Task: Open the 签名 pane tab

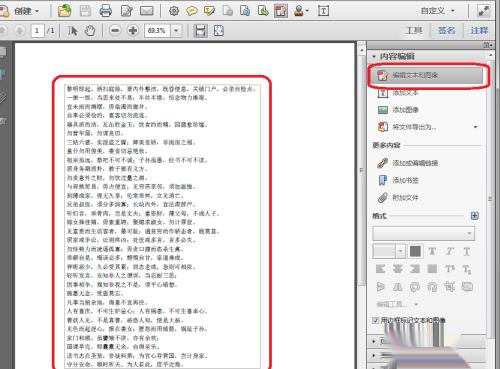Action: click(x=447, y=31)
